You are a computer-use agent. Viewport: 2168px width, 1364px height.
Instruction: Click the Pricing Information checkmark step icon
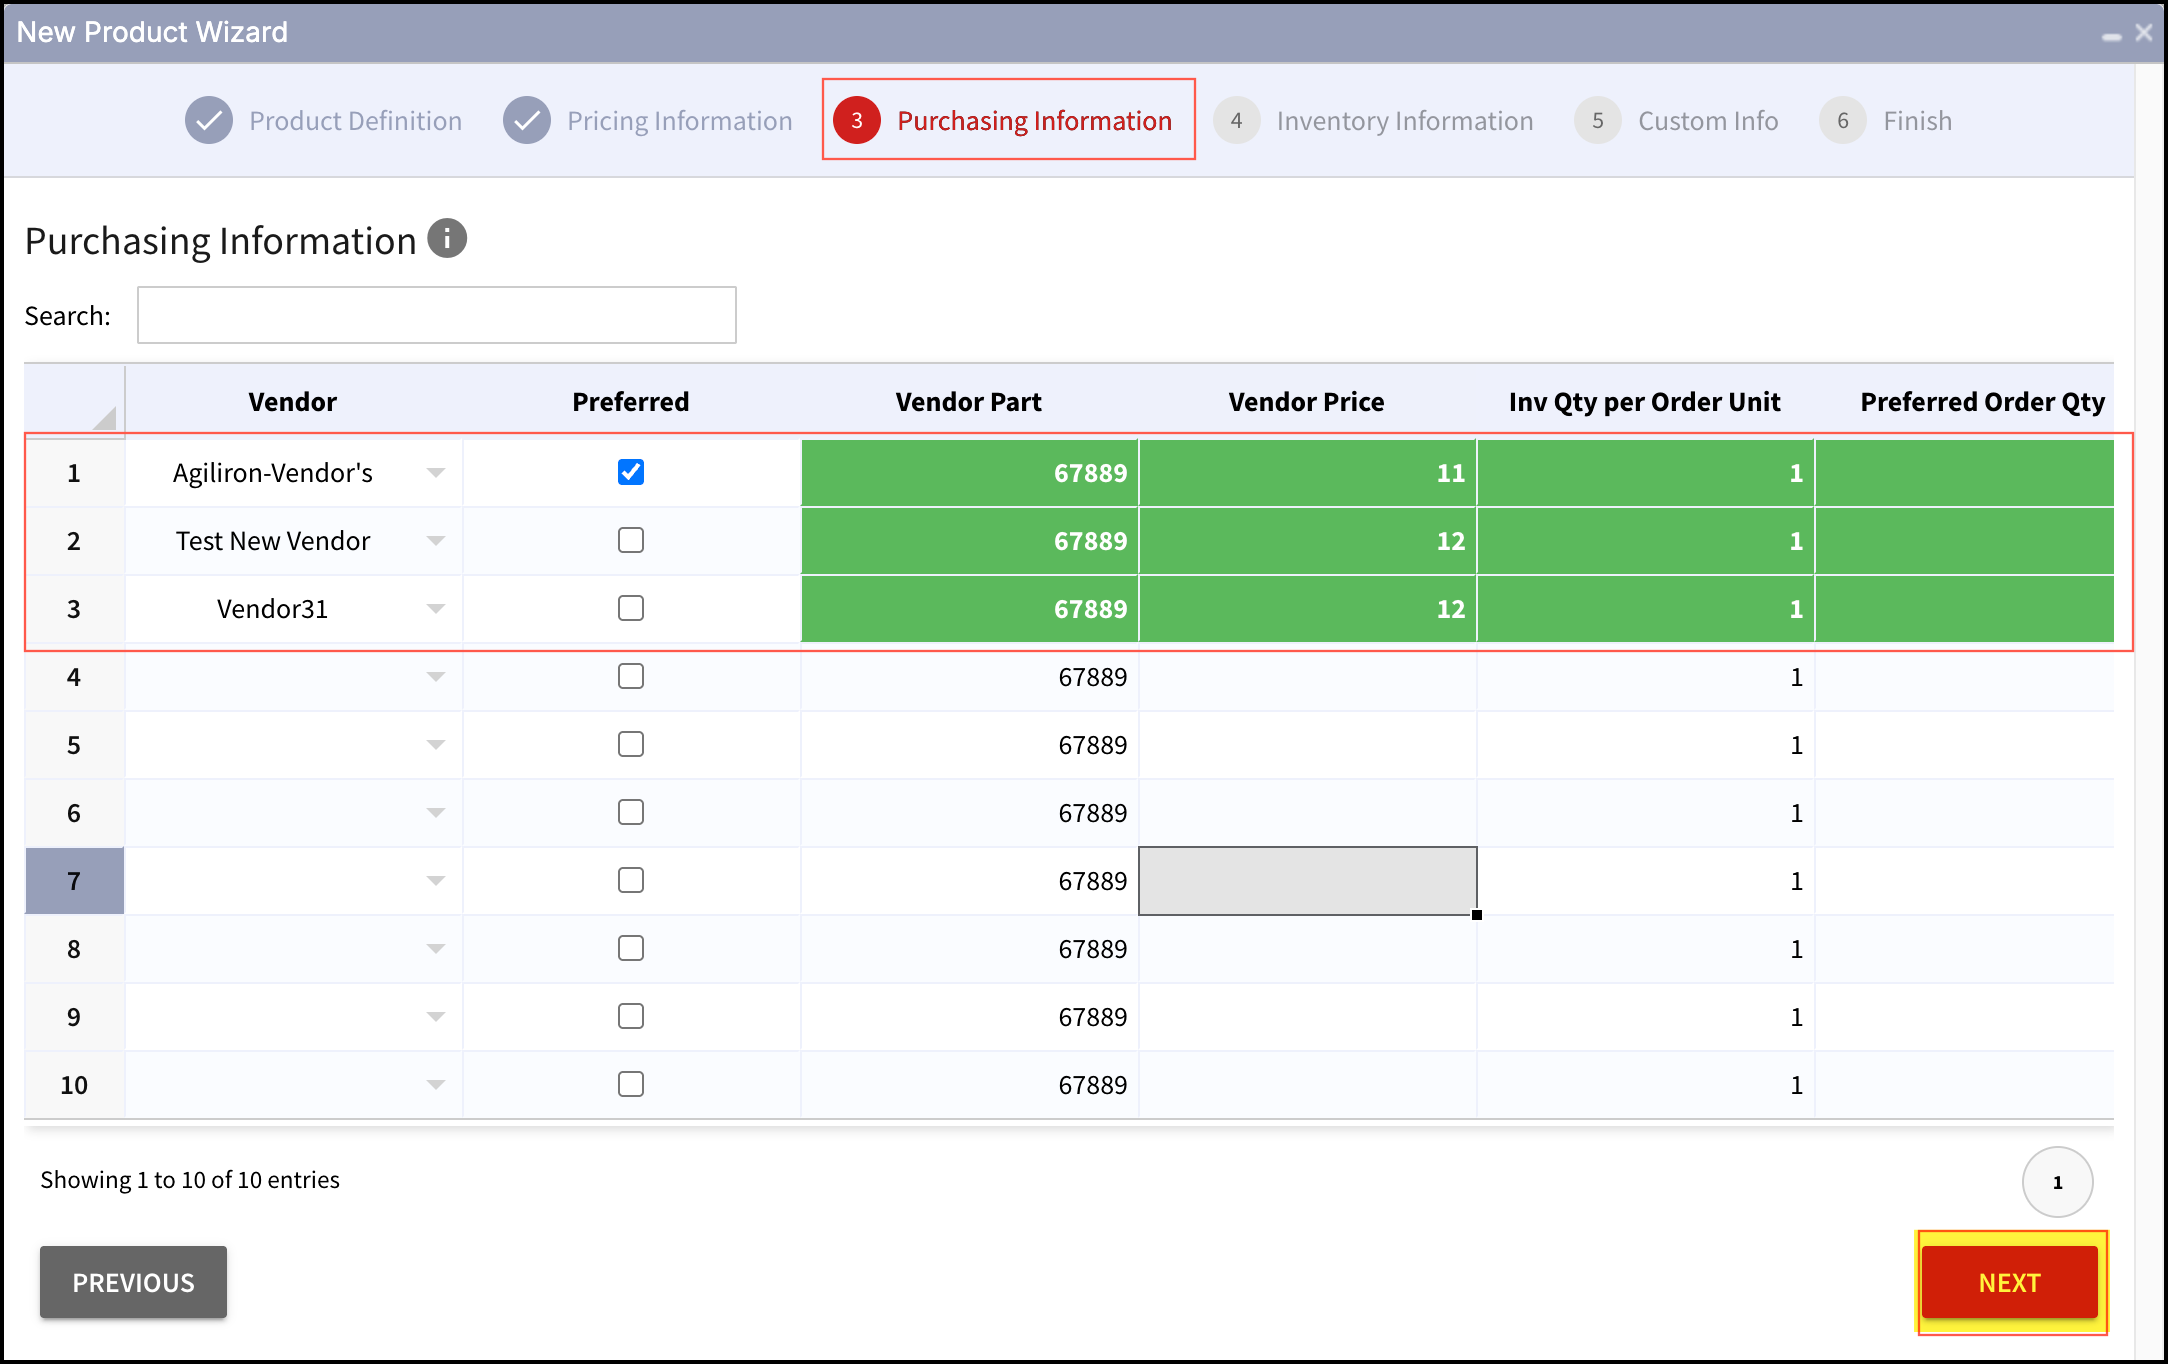tap(527, 121)
